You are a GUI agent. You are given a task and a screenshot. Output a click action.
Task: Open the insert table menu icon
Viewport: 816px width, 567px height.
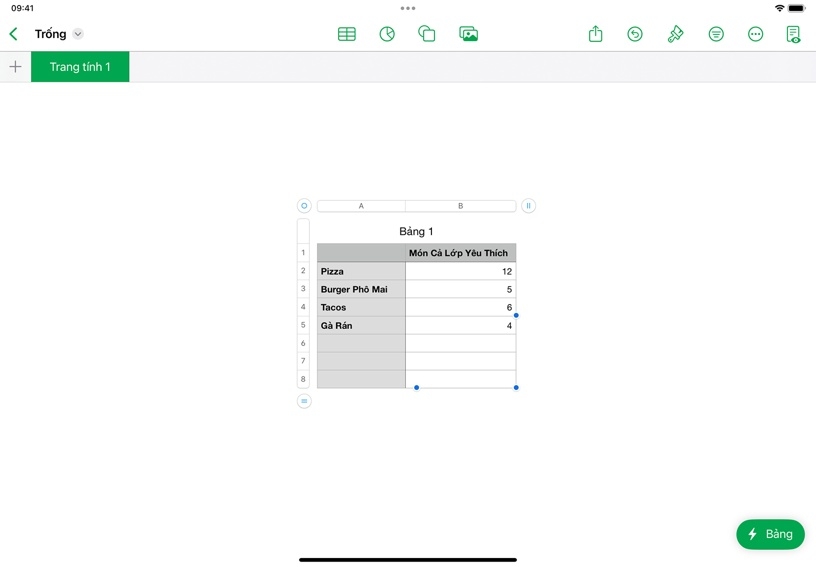tap(347, 34)
